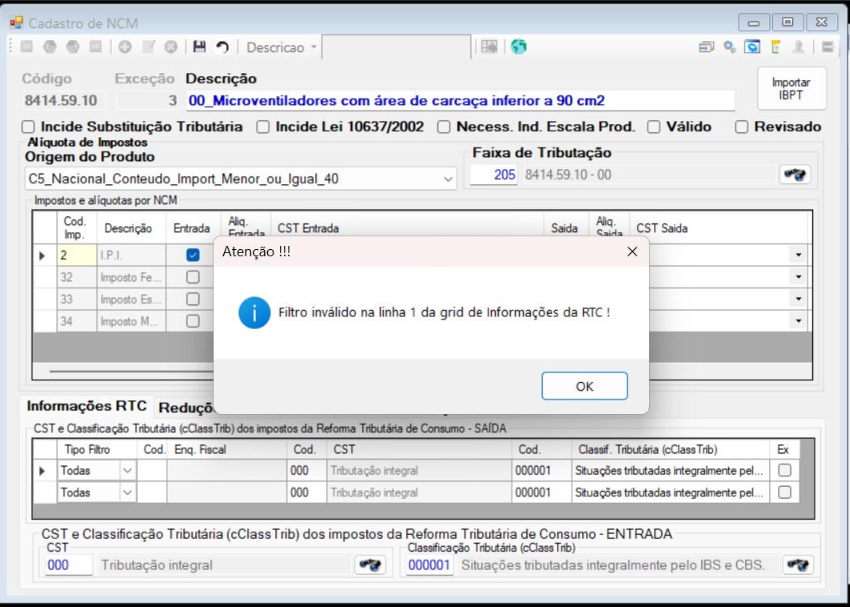Click the greyed-out next-record navigation icon
The image size is (850, 607).
tap(73, 47)
